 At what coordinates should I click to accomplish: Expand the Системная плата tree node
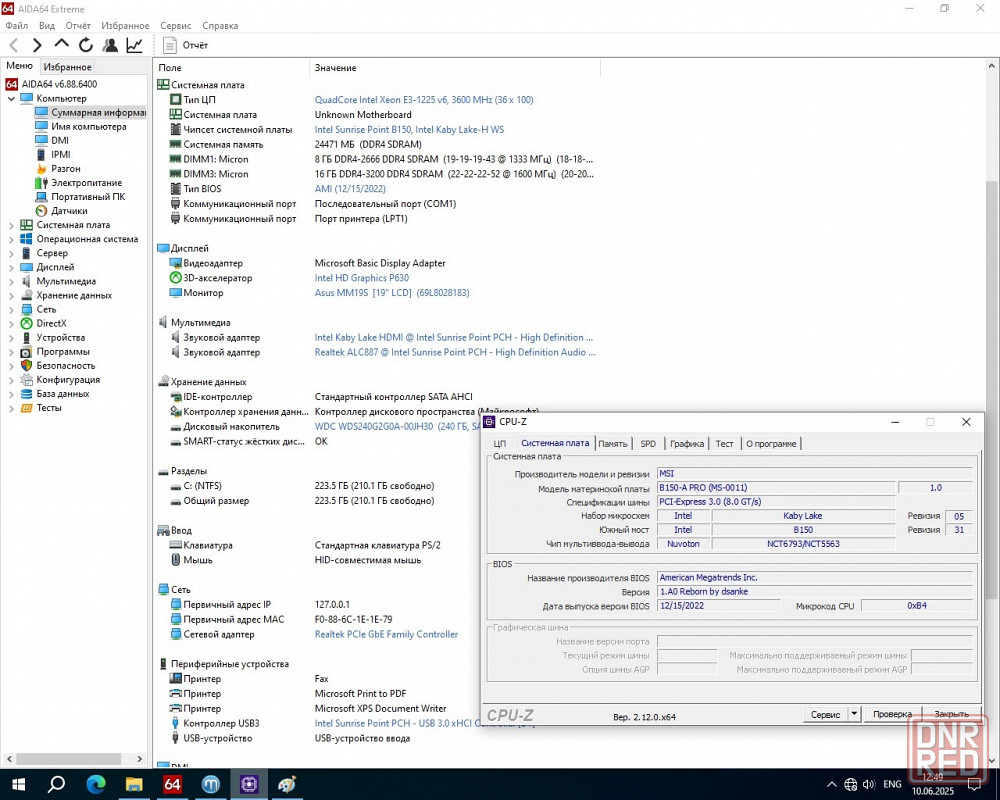pos(11,225)
